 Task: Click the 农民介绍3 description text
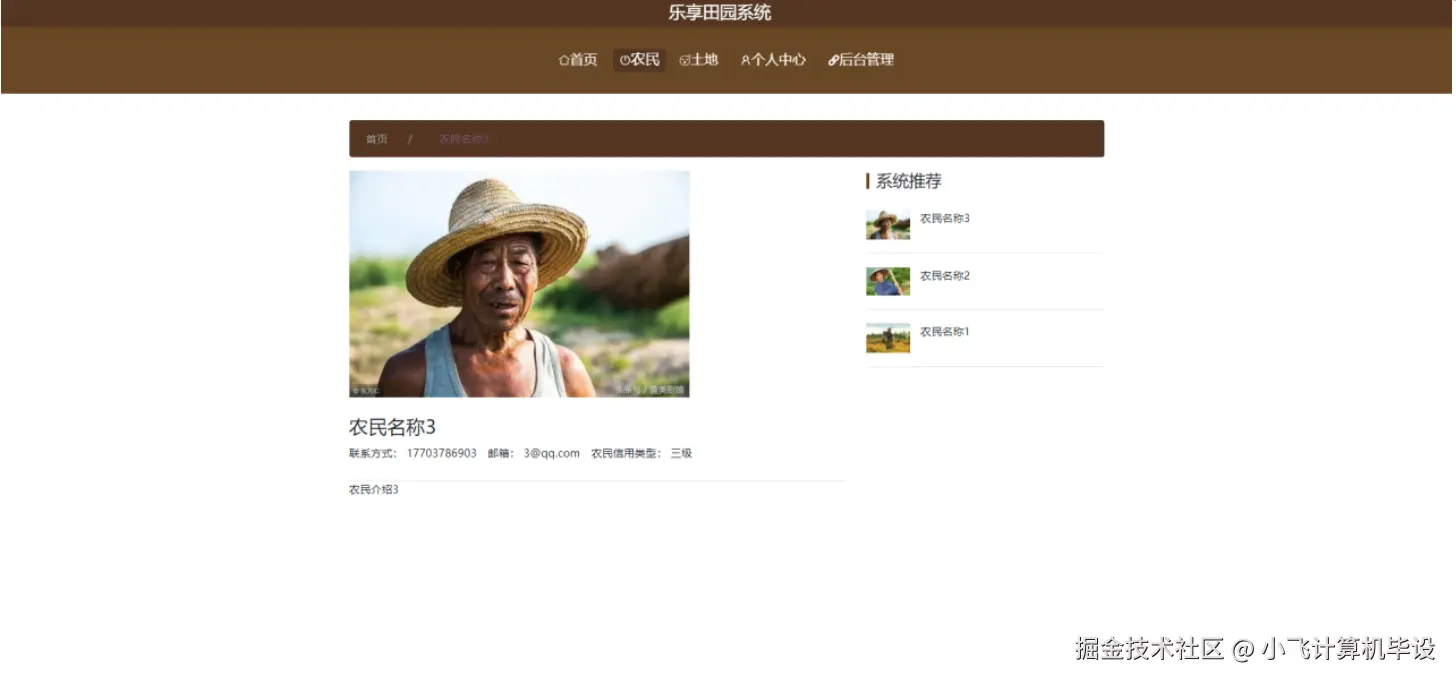coord(374,489)
